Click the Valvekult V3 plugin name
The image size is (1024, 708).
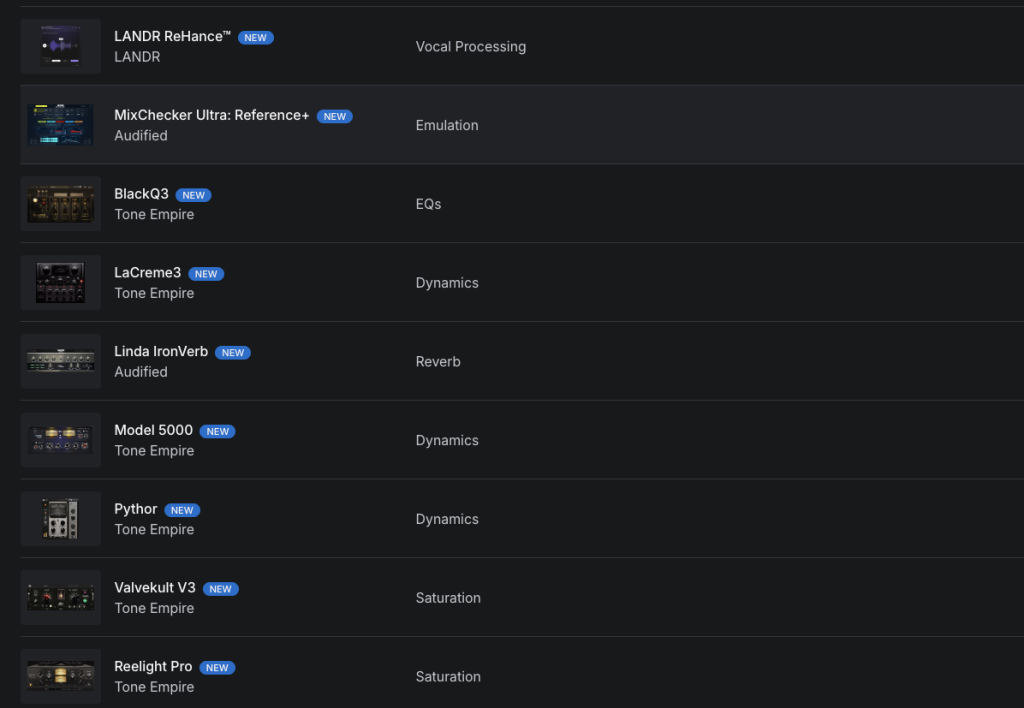154,588
